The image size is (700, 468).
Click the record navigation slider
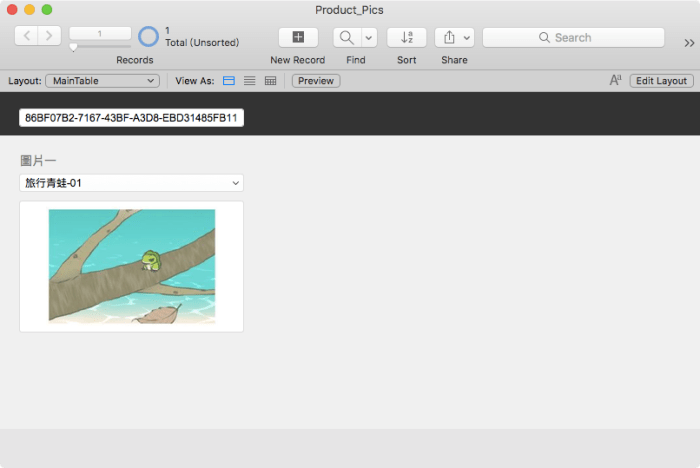(99, 46)
